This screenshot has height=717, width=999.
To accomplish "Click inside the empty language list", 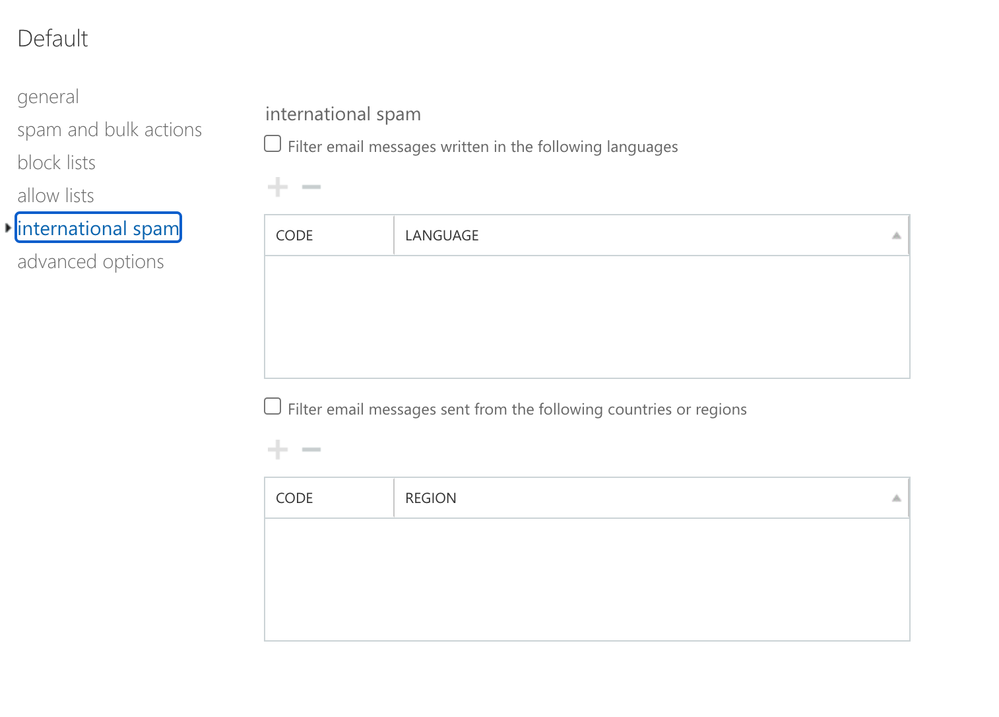I will [587, 316].
